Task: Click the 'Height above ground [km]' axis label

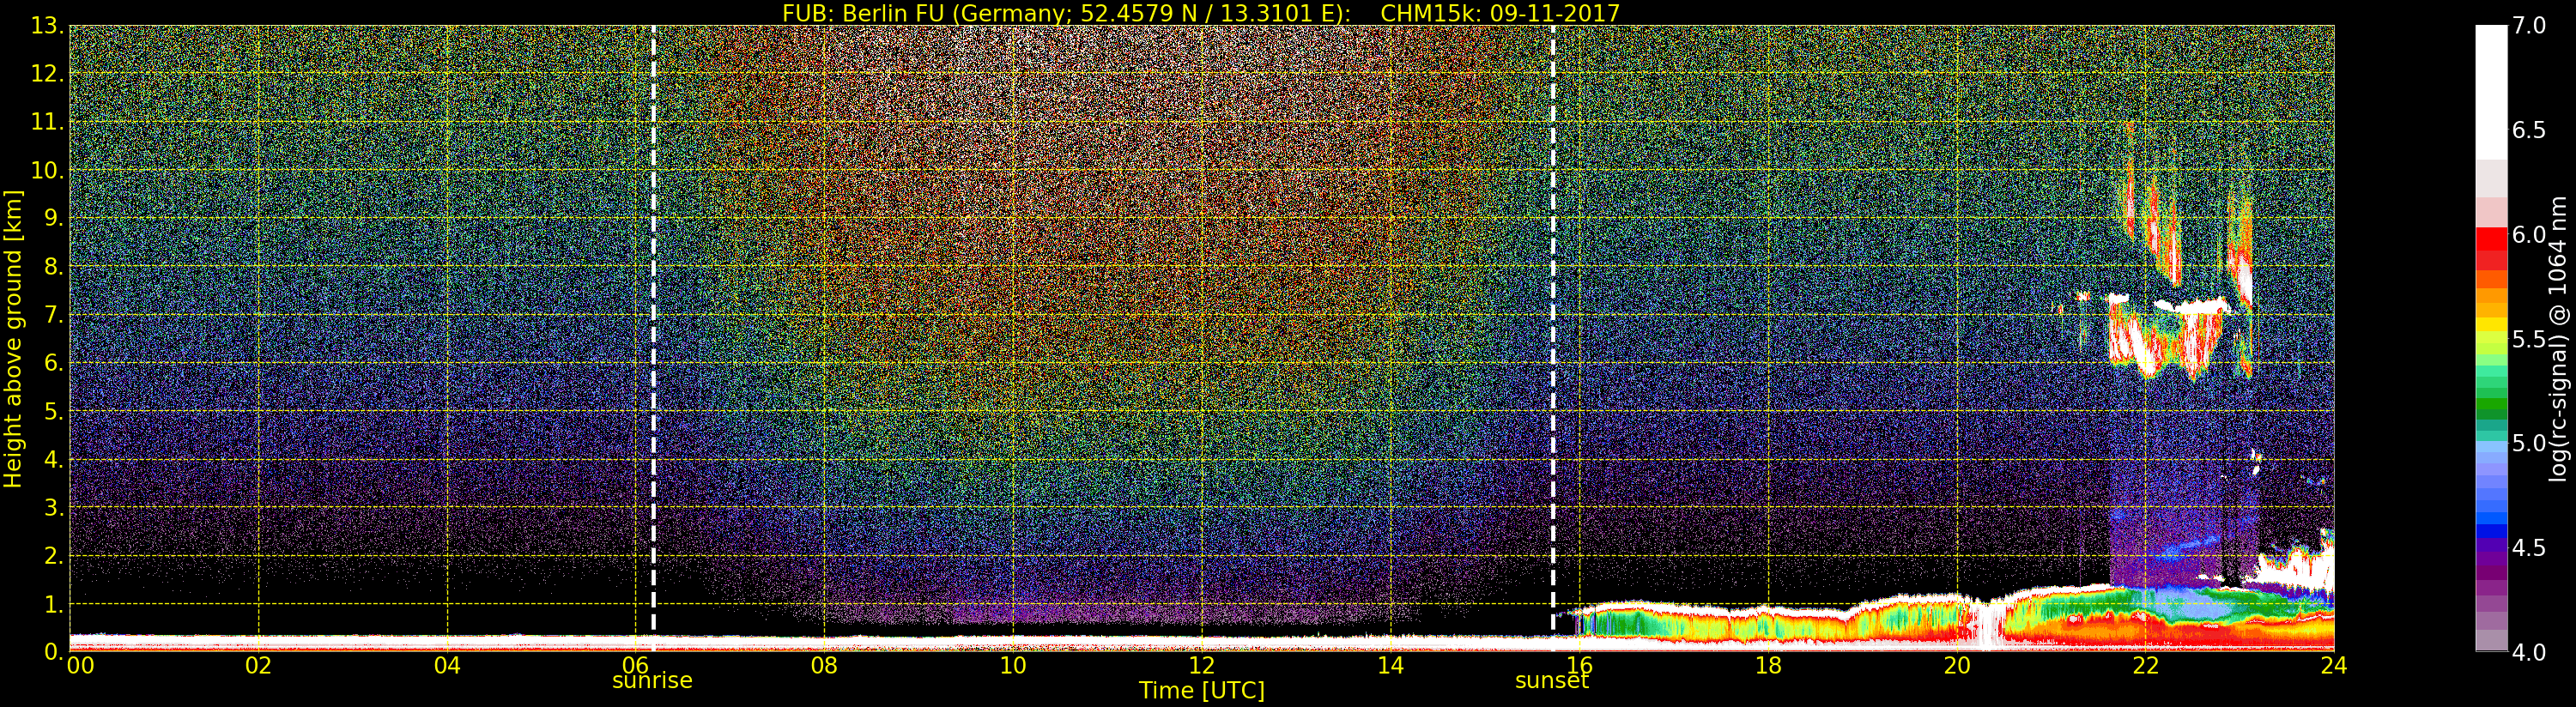Action: pyautogui.click(x=13, y=338)
